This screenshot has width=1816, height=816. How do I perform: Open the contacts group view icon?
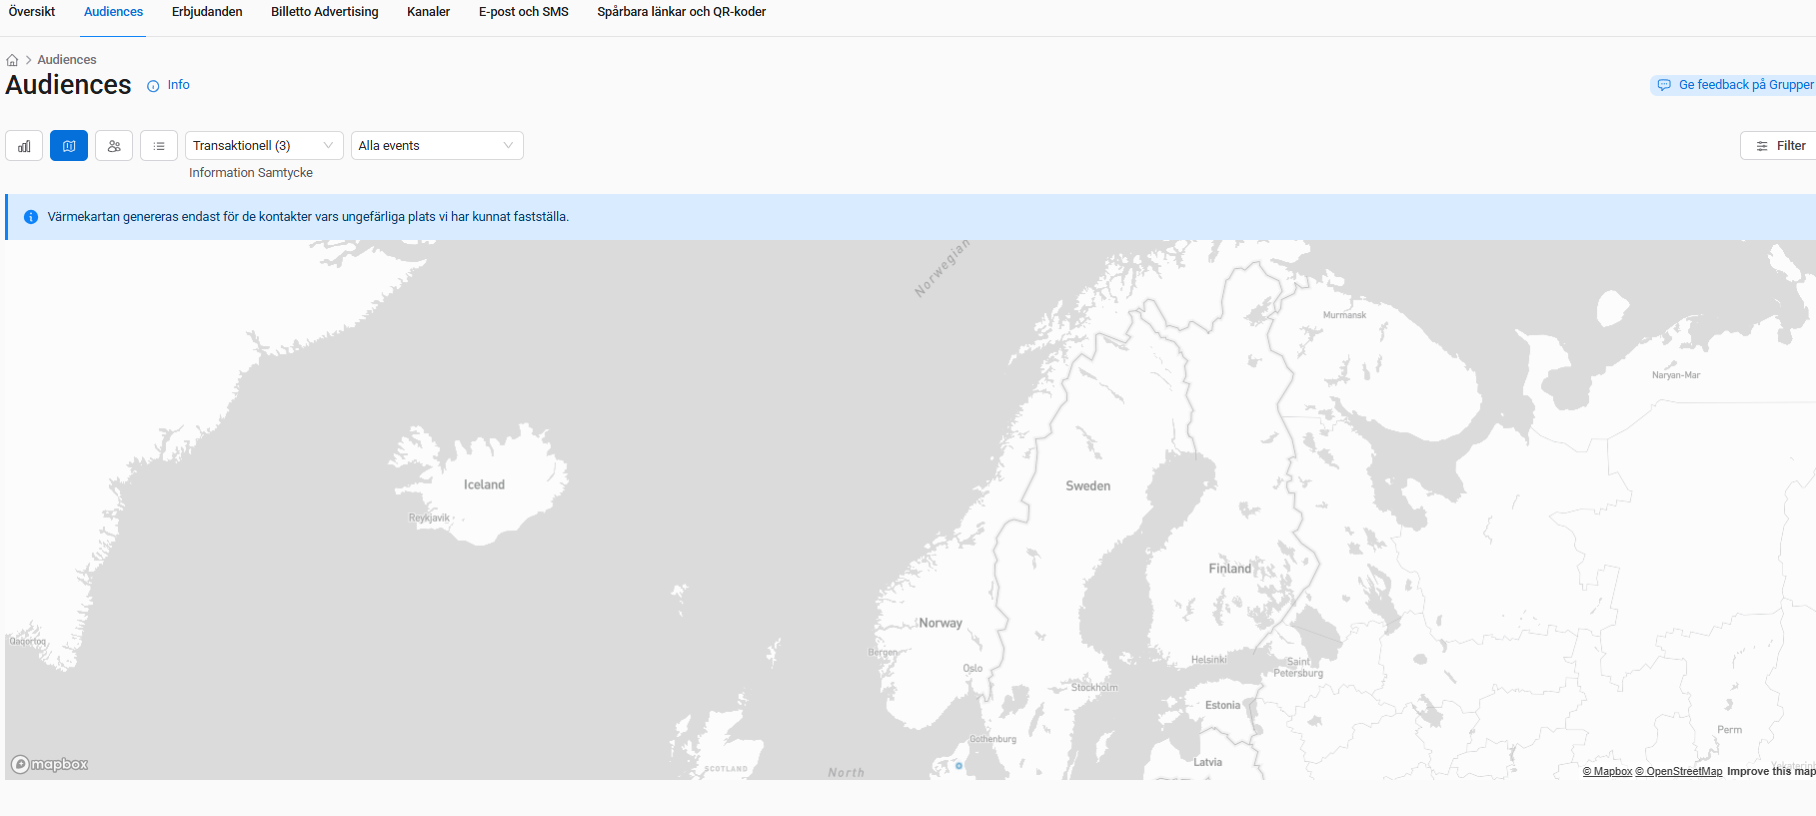click(114, 146)
